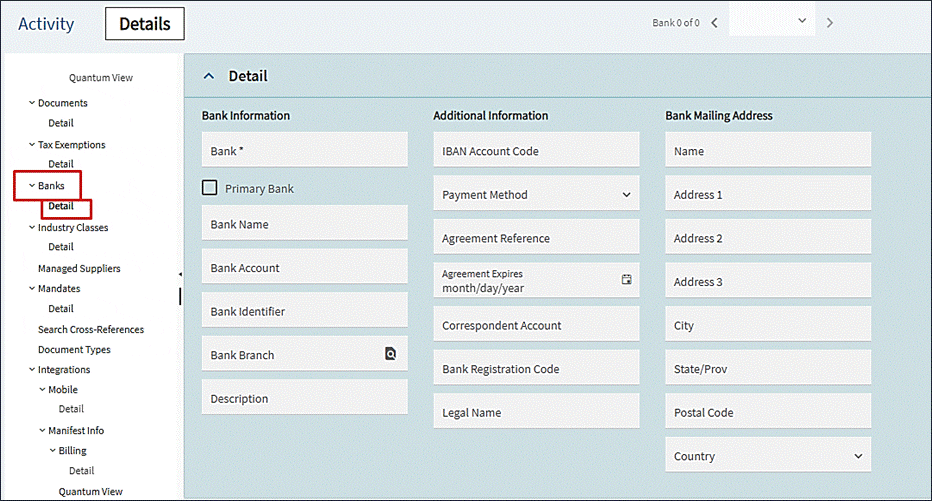Open Managed Suppliers in the tree

[x=79, y=269]
